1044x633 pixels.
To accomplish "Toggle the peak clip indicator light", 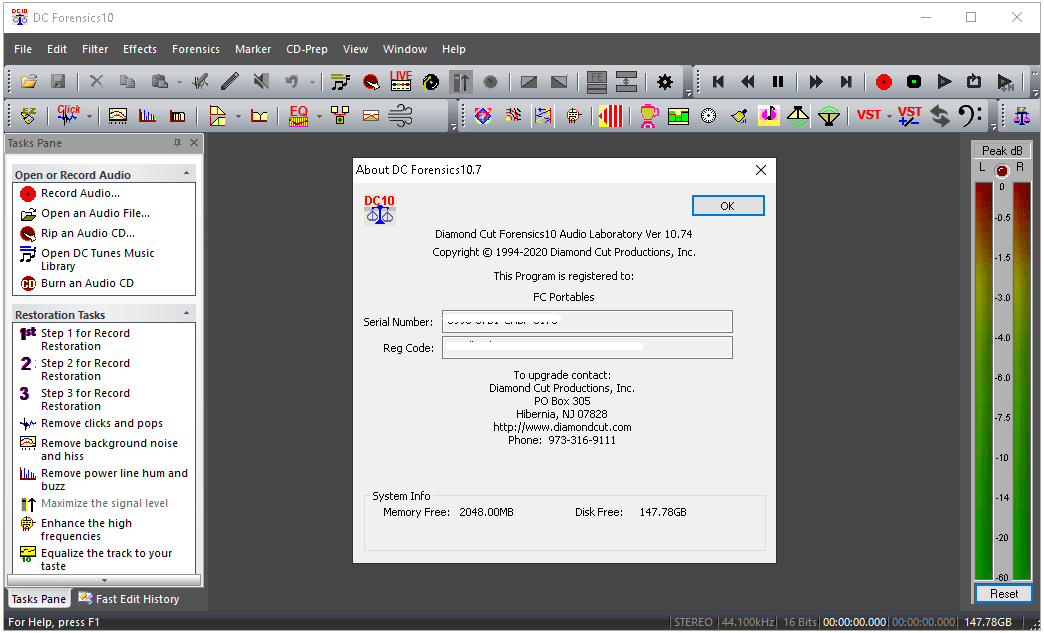I will 1001,171.
